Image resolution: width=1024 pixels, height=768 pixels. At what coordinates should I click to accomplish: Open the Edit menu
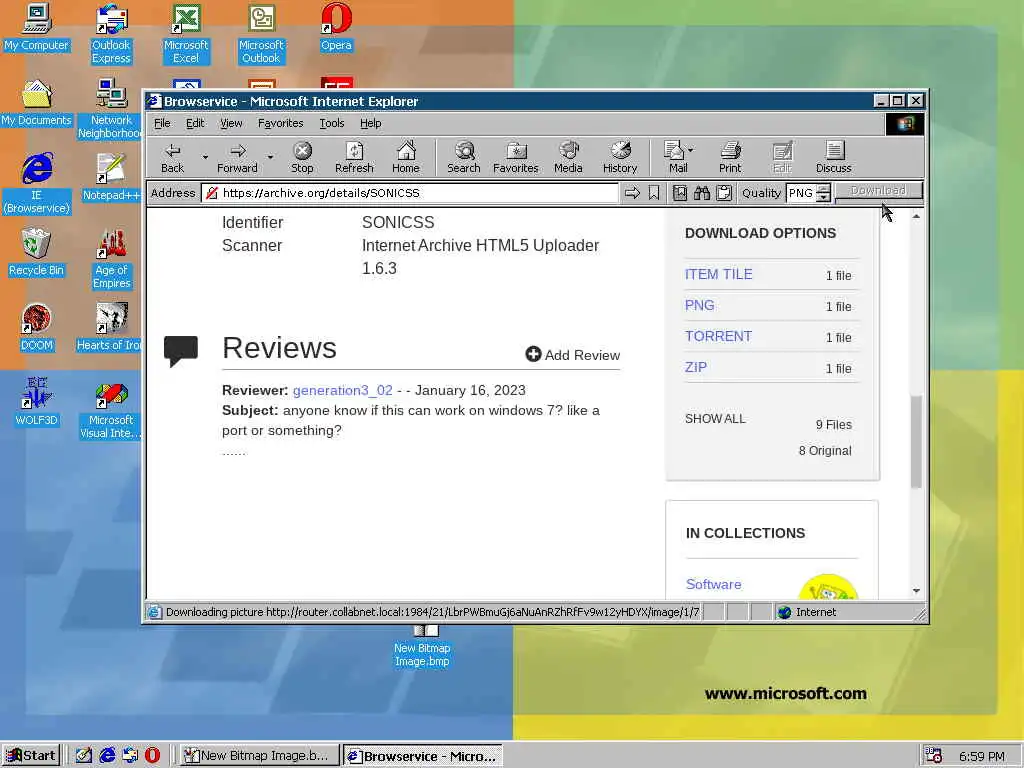(x=195, y=123)
